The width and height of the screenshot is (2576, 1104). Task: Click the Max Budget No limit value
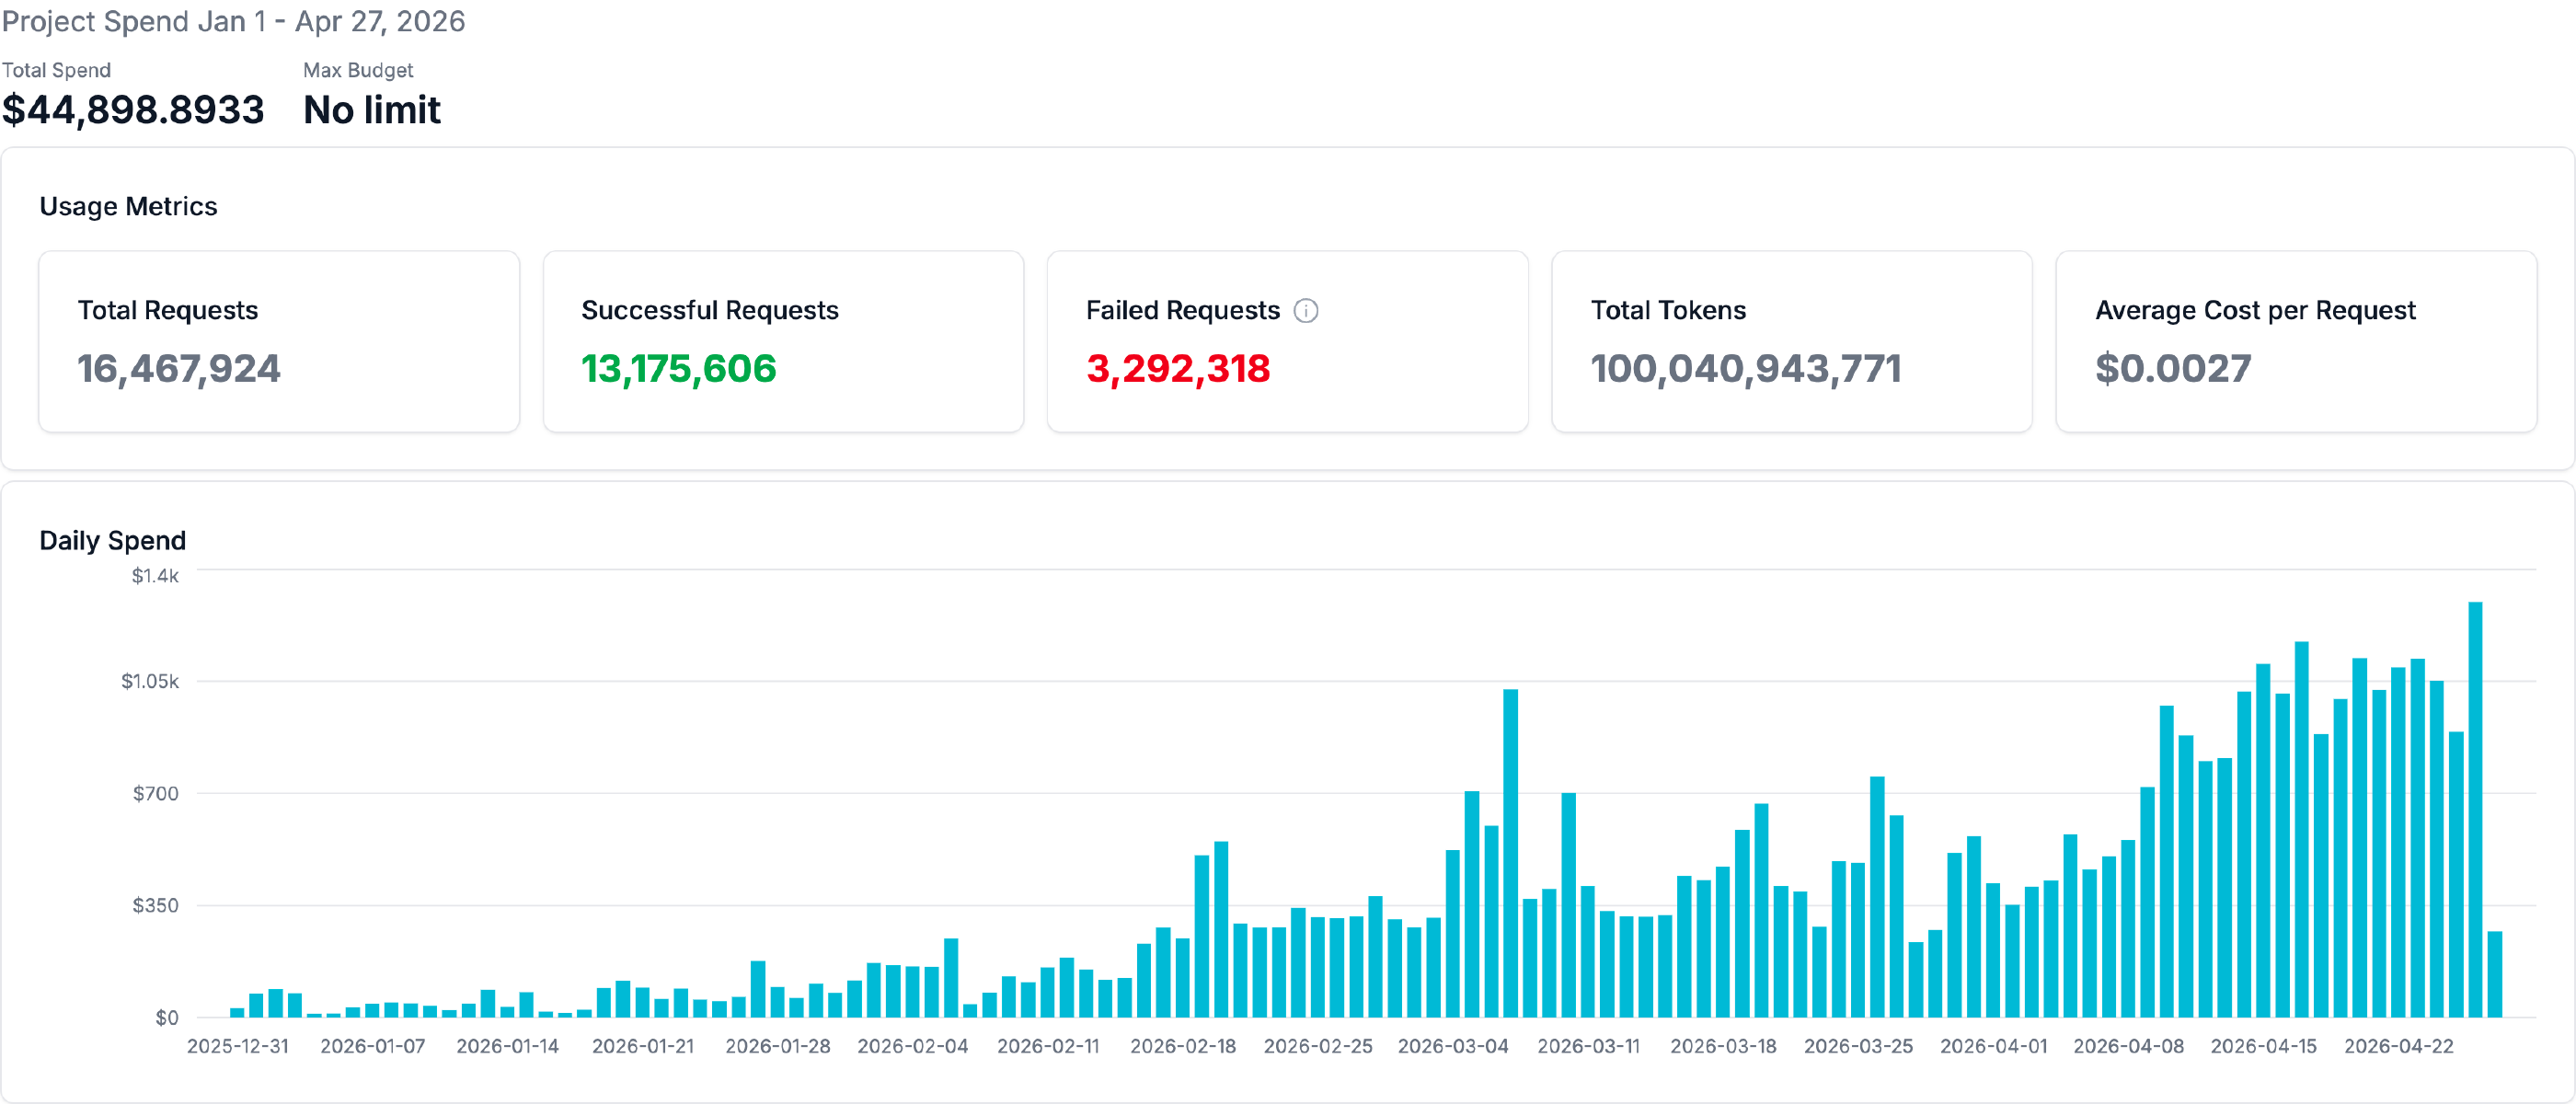(371, 110)
